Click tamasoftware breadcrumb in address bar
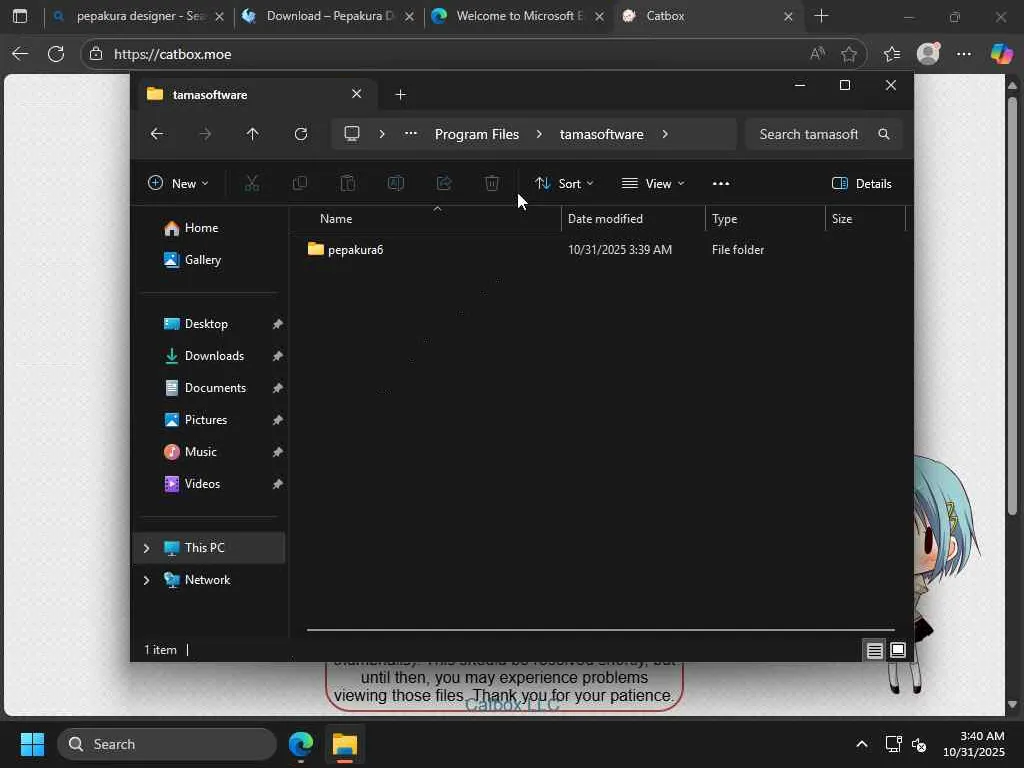 [601, 134]
